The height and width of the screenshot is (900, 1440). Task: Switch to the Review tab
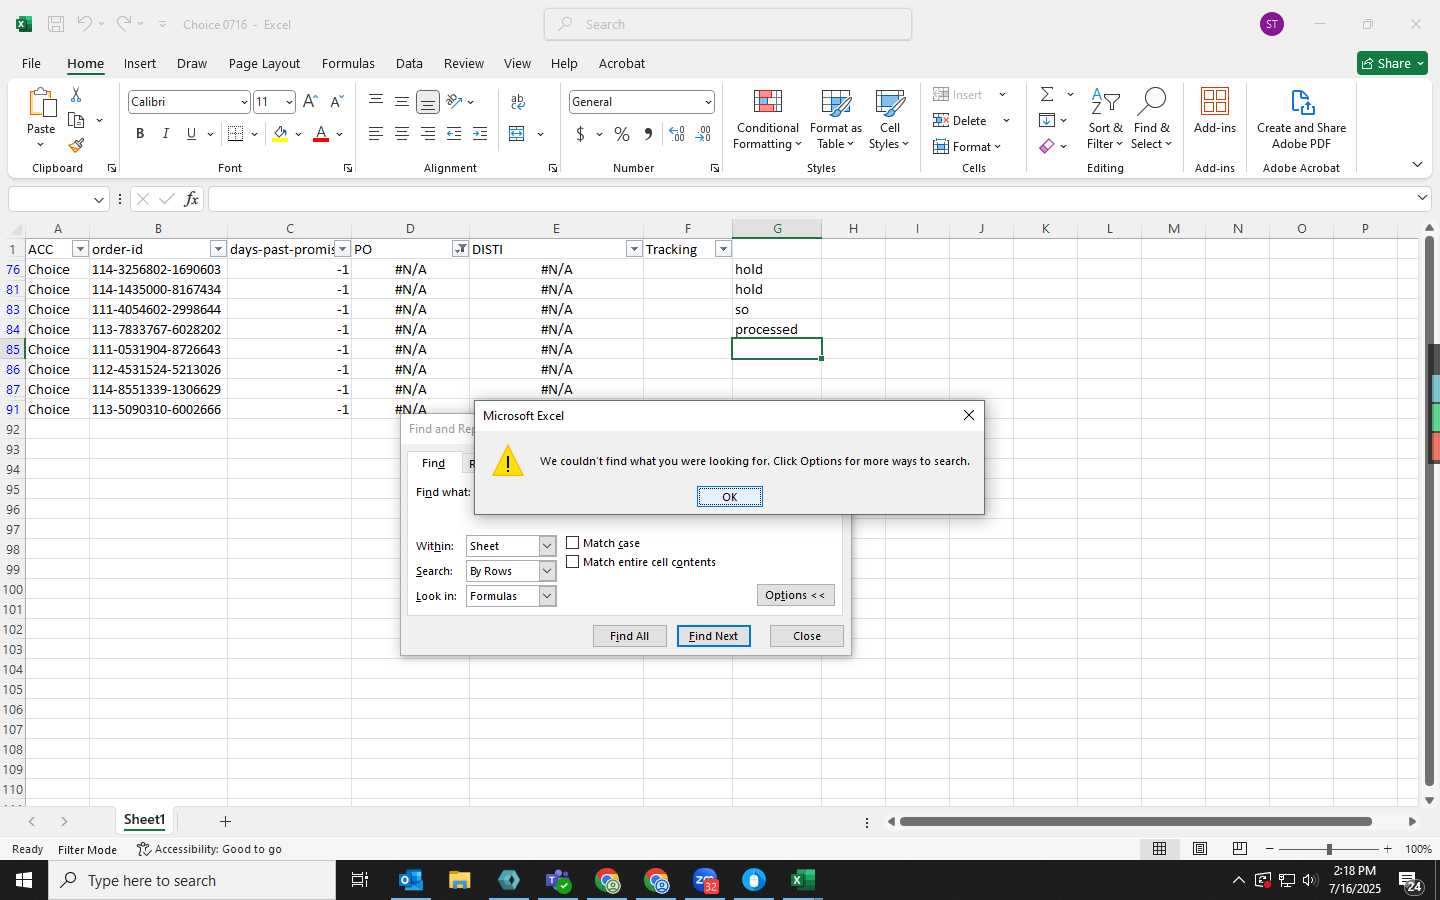pyautogui.click(x=464, y=63)
